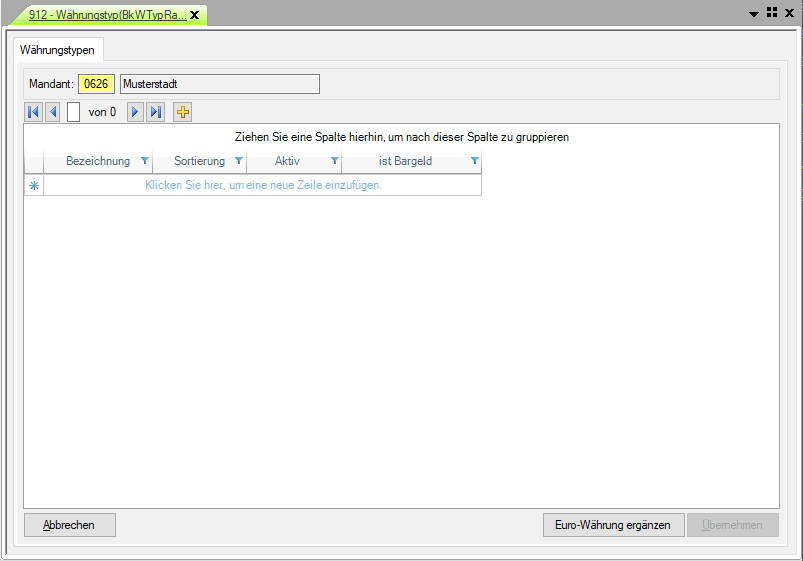The image size is (803, 561).
Task: Open filter for Sortierung column
Action: tap(238, 161)
